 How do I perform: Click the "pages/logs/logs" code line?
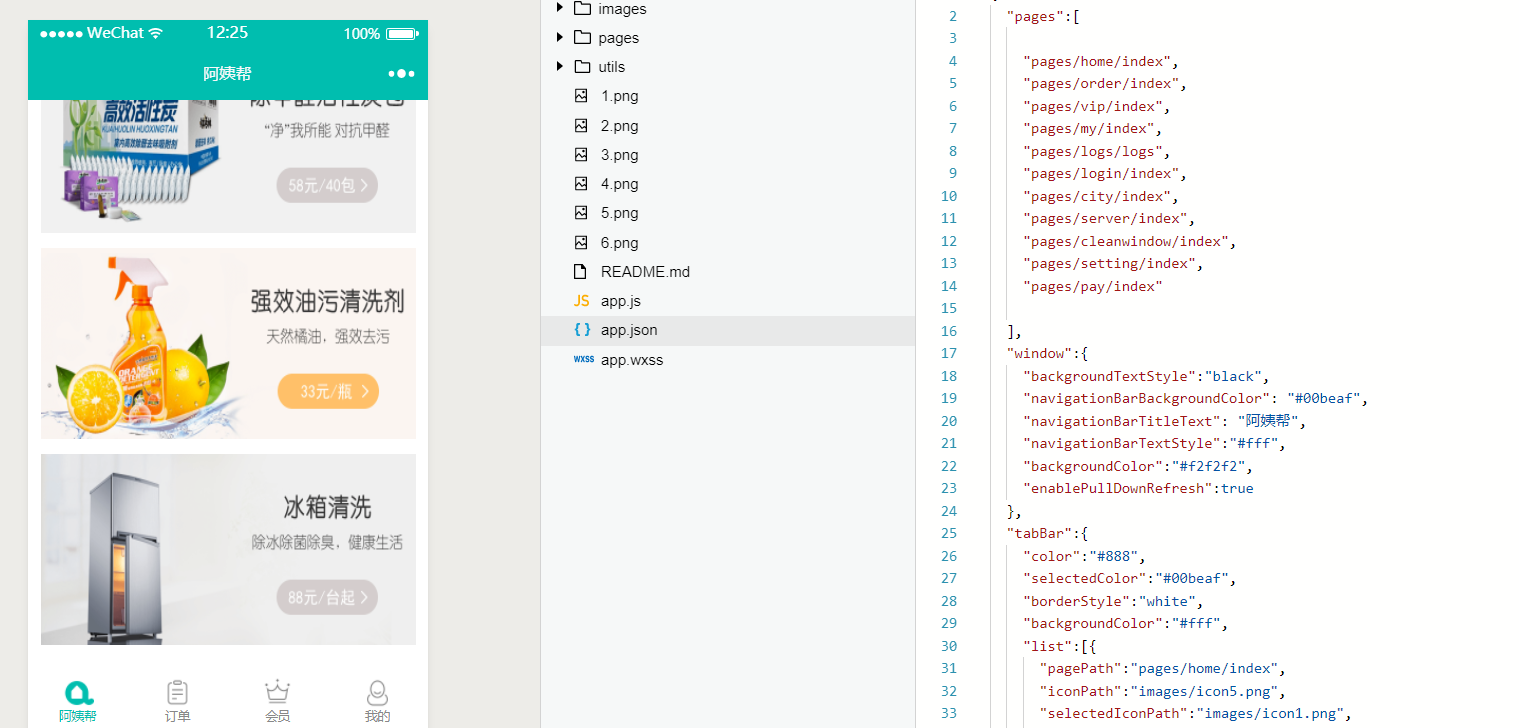(x=1096, y=151)
